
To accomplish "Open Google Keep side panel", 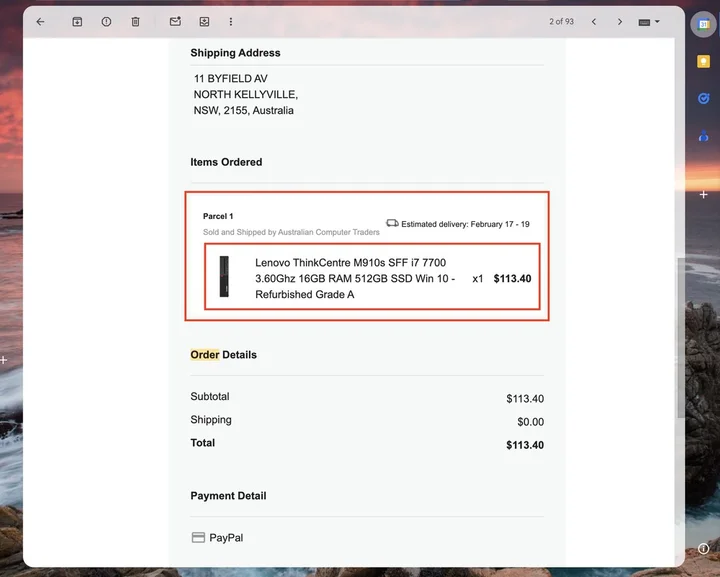I will coord(703,62).
